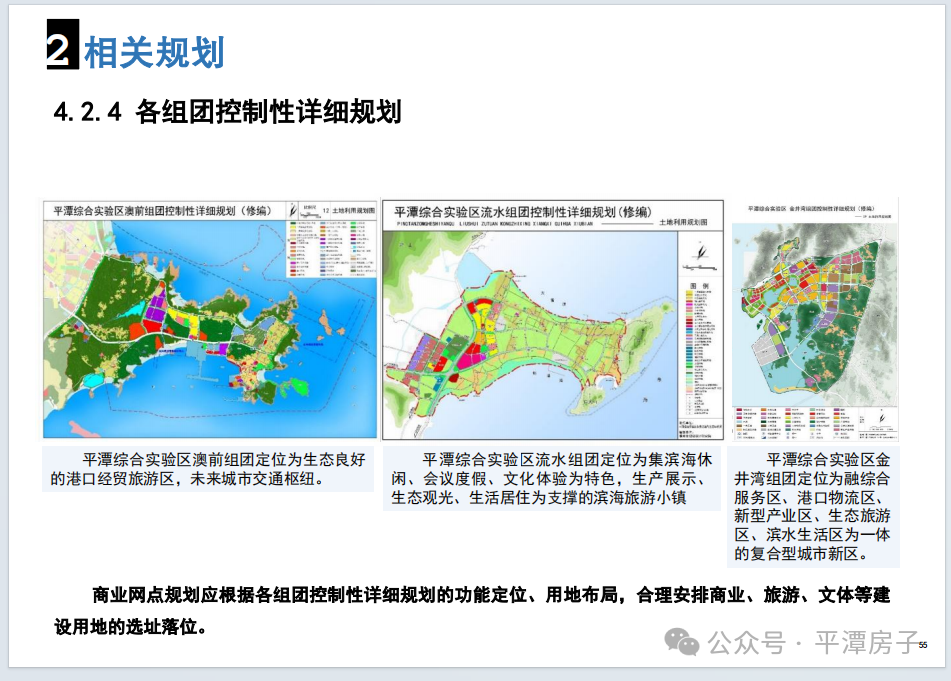Click the map title 平潭综合实验区流水组团控制性详细规划（修编）
This screenshot has width=951, height=681.
coord(523,212)
